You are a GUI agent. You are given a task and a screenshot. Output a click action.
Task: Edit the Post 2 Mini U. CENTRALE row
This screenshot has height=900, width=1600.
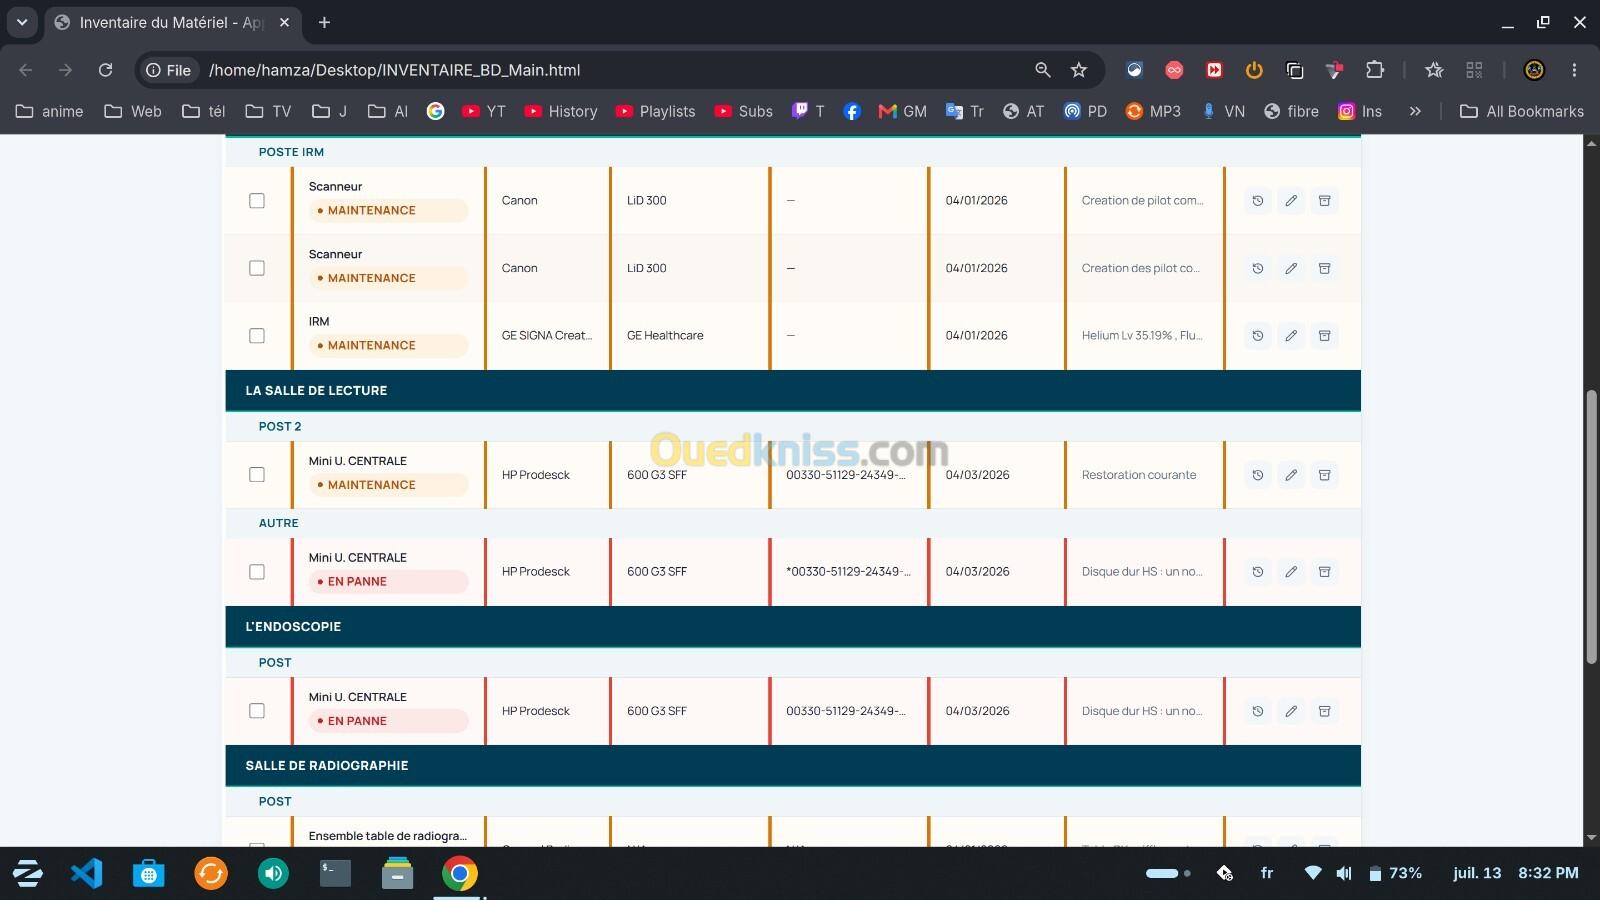[x=1291, y=475]
